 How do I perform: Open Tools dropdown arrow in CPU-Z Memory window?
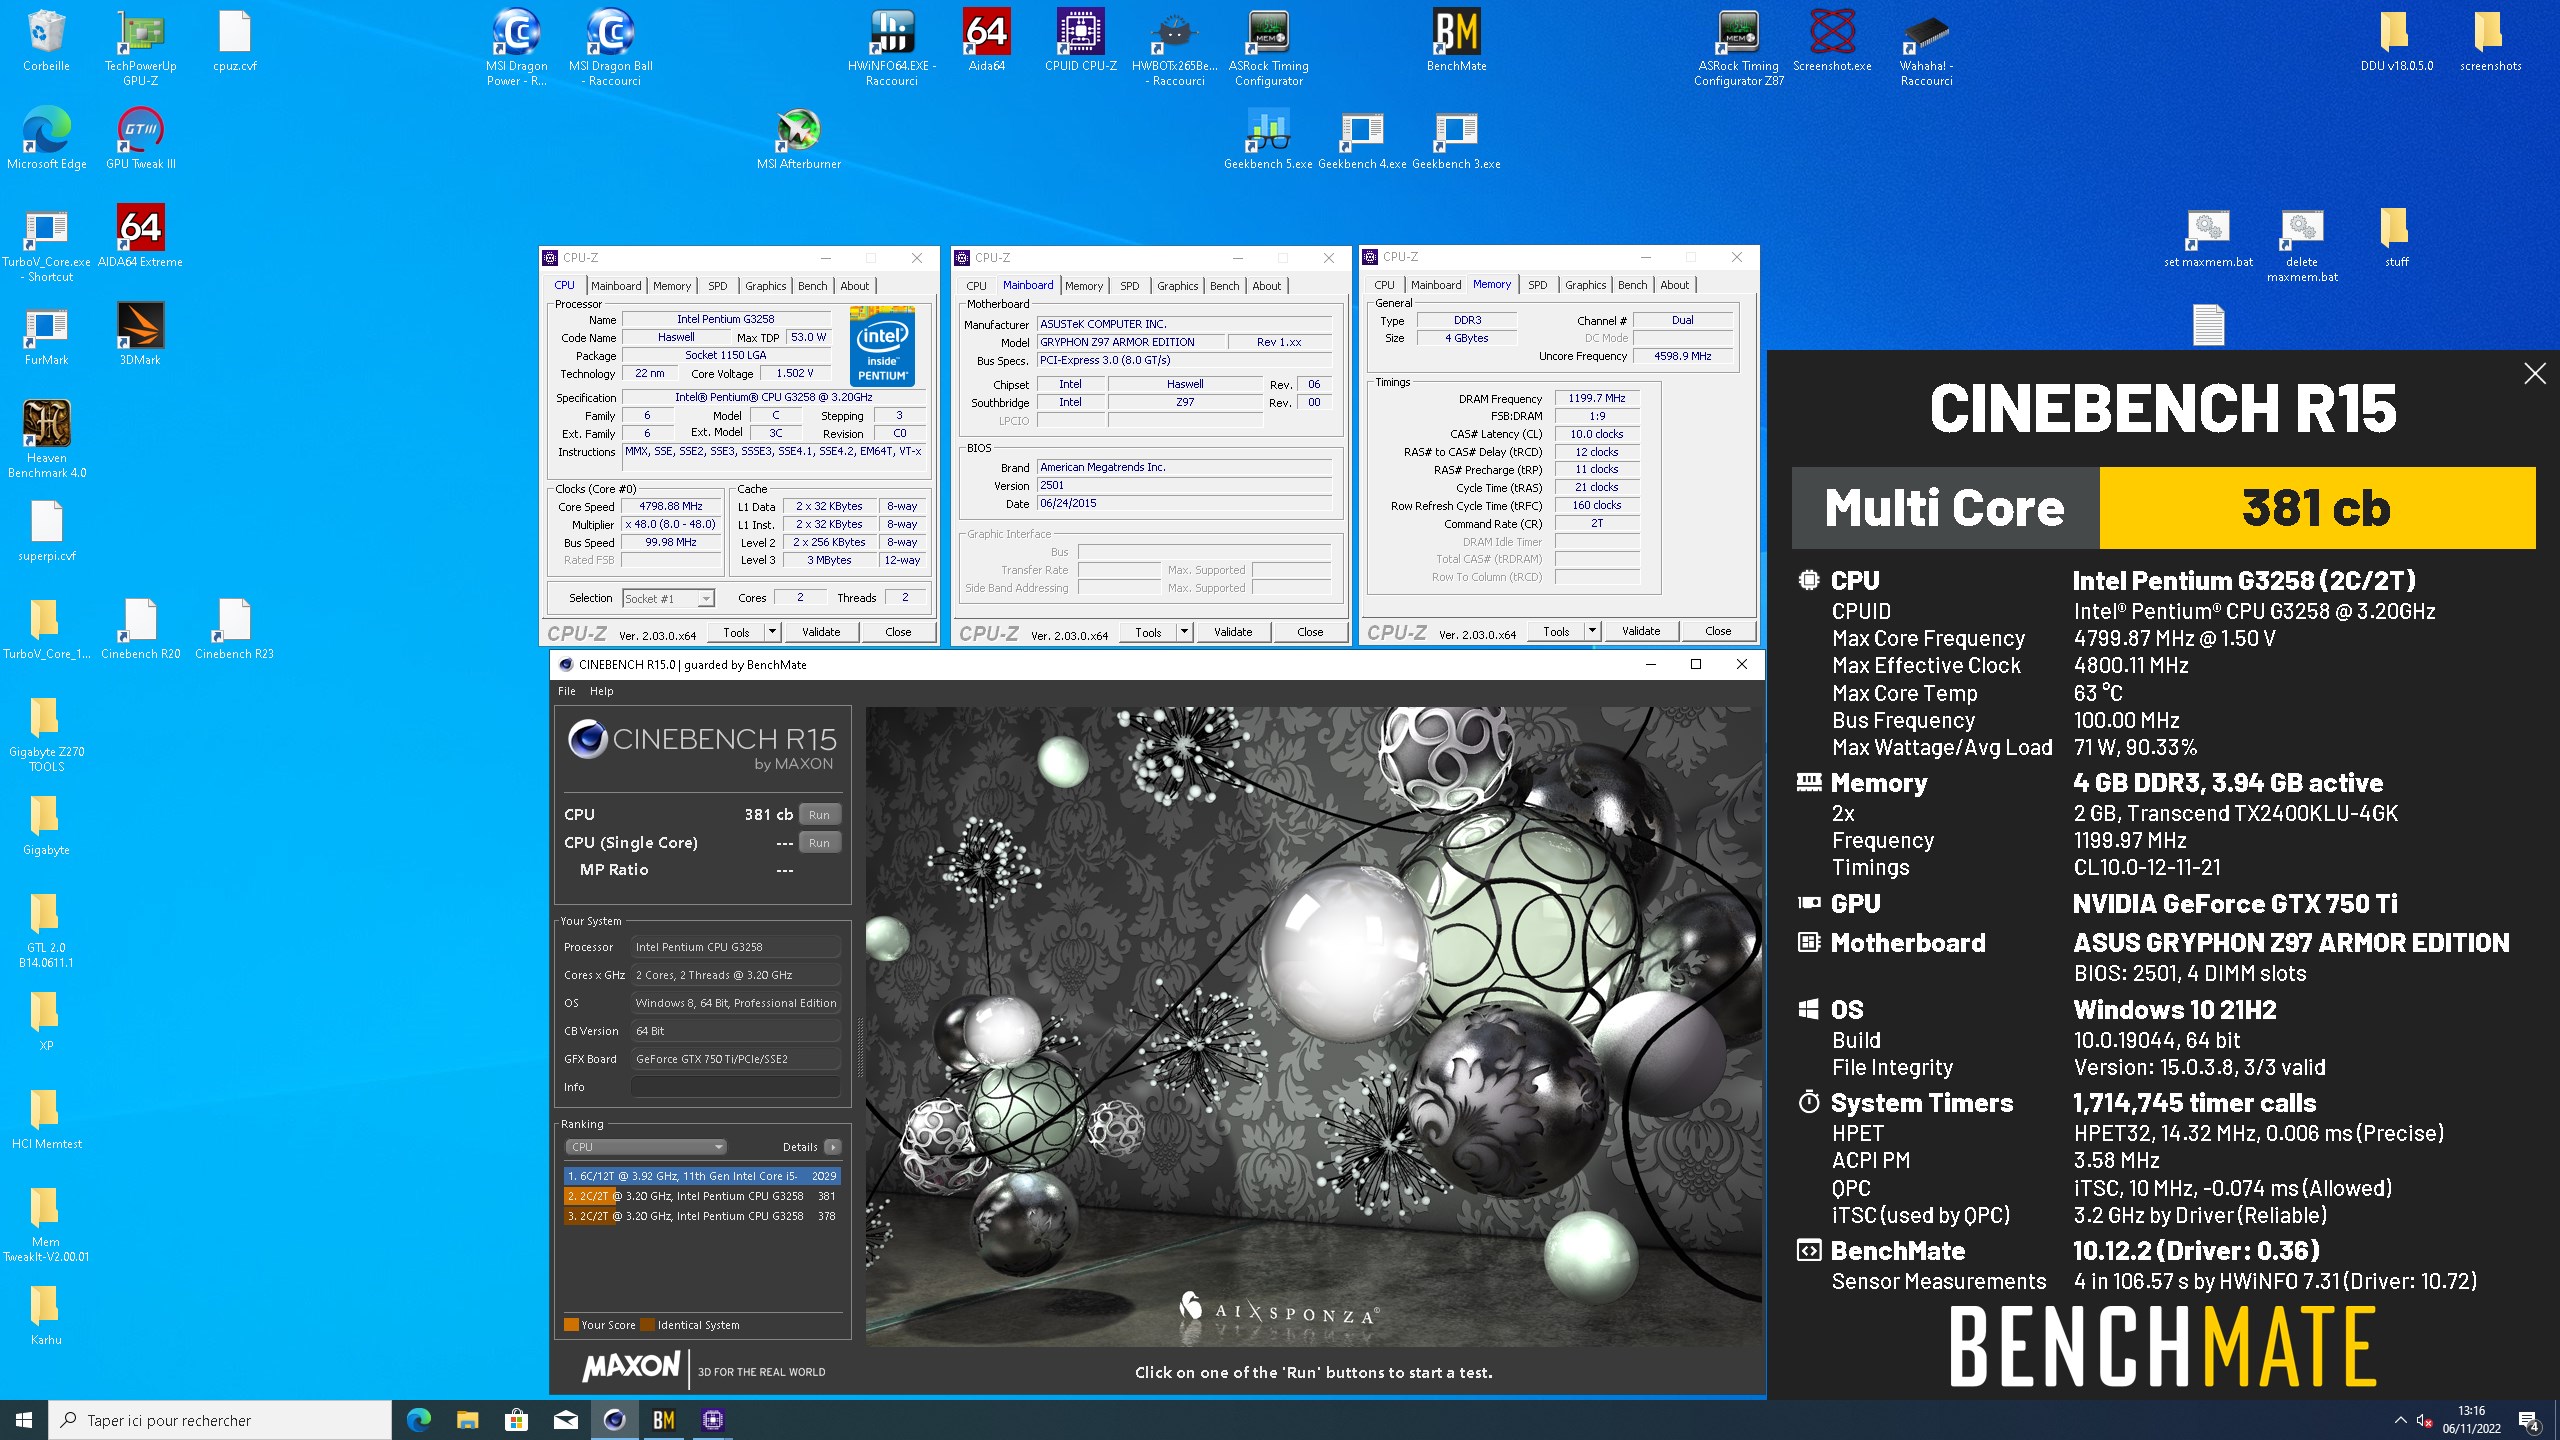1592,631
